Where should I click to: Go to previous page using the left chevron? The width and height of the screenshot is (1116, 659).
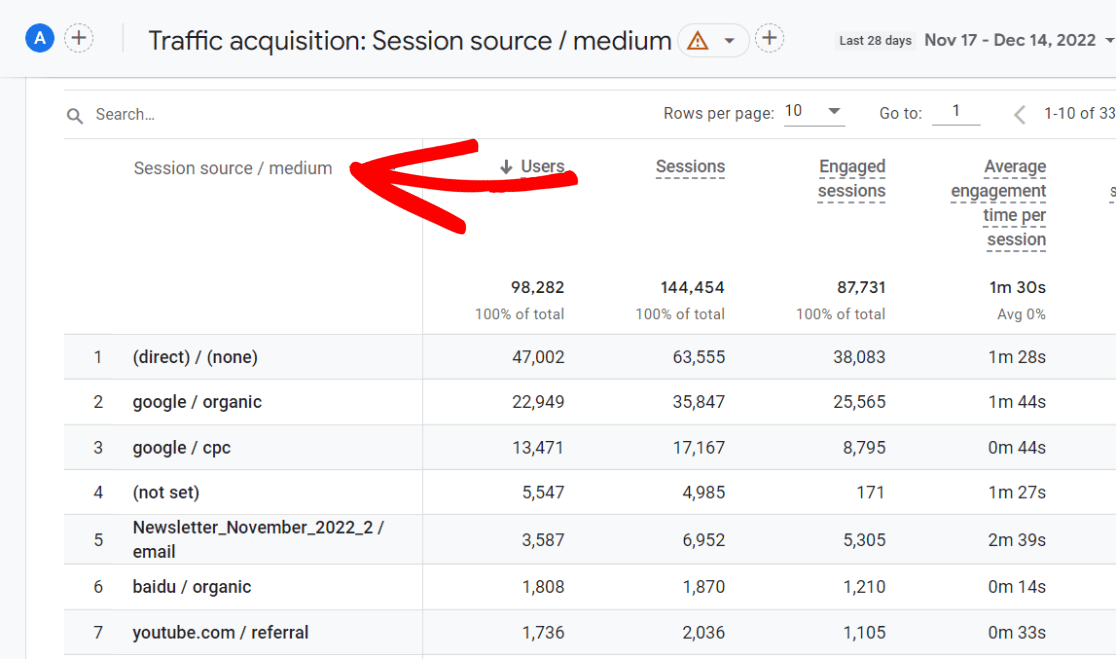click(x=1019, y=114)
